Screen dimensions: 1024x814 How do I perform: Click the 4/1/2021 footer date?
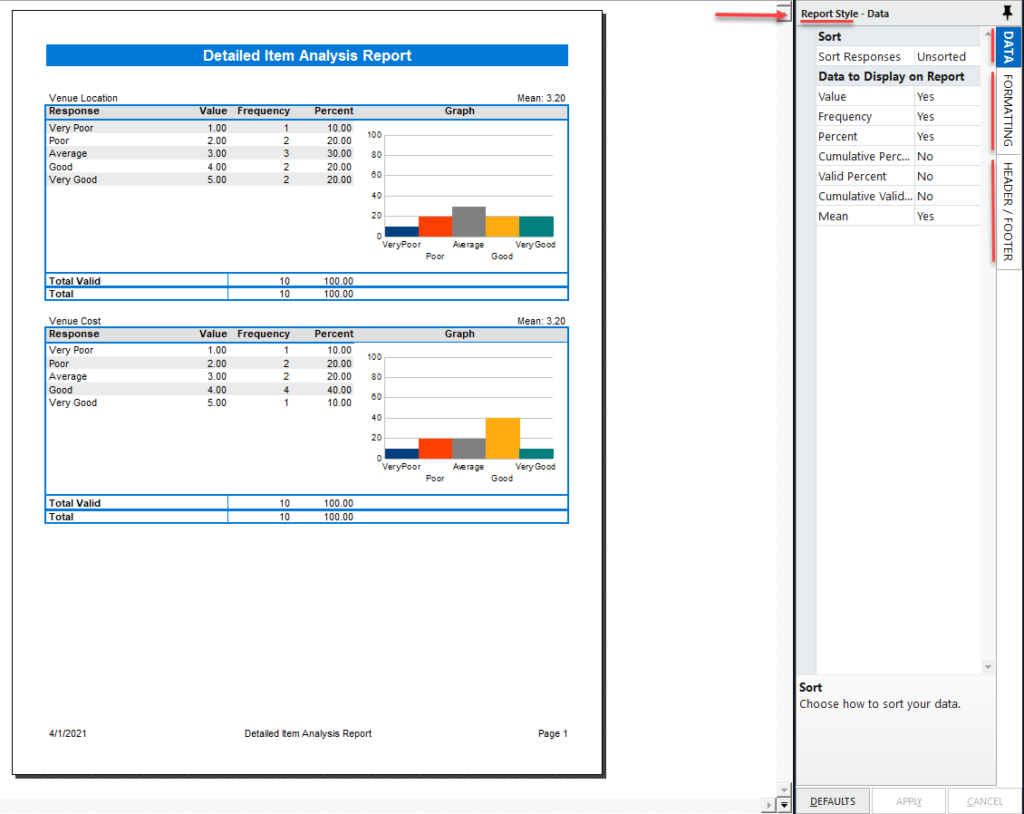click(x=68, y=734)
